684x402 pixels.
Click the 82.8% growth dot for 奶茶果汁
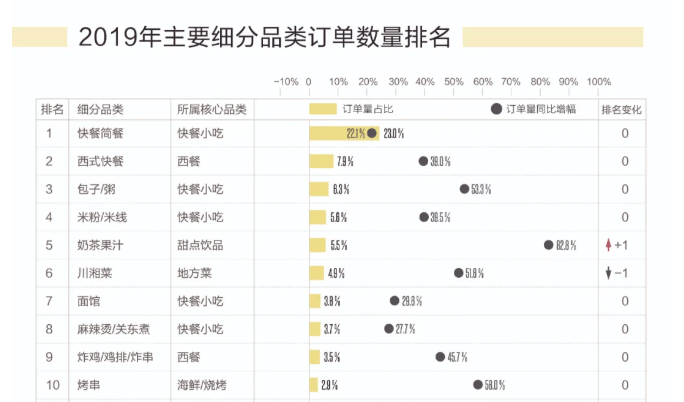pos(549,245)
